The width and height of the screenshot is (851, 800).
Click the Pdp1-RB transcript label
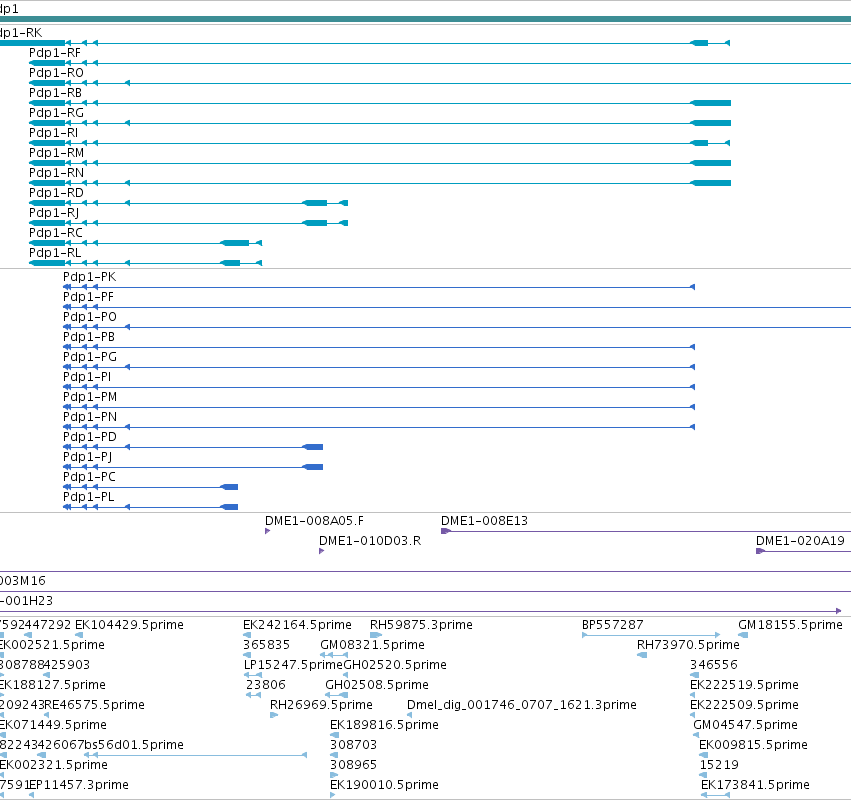[55, 93]
